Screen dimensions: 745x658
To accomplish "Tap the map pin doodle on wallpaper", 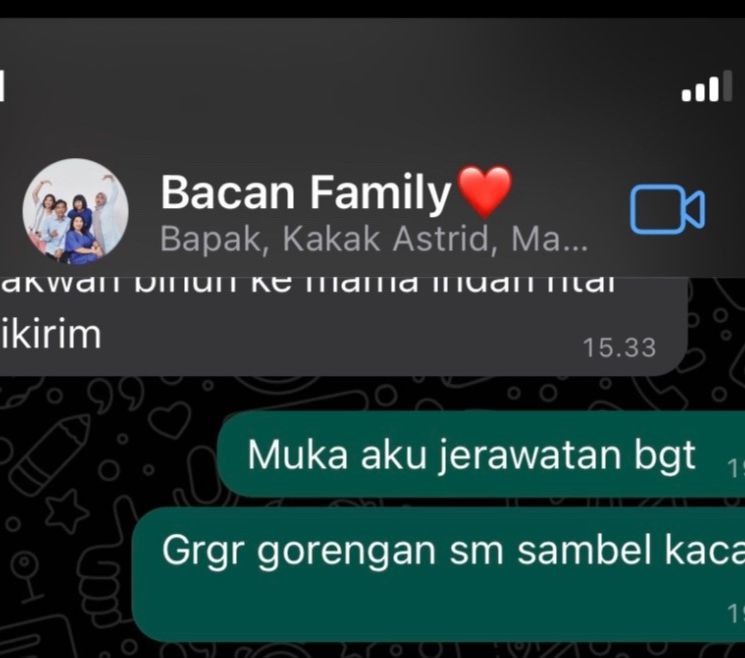I will coord(26,577).
